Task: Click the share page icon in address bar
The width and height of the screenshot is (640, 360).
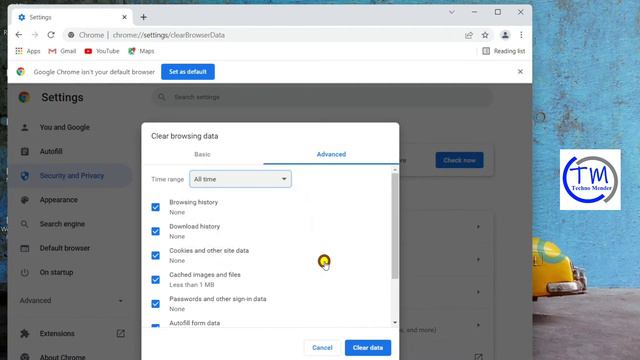Action: point(469,35)
